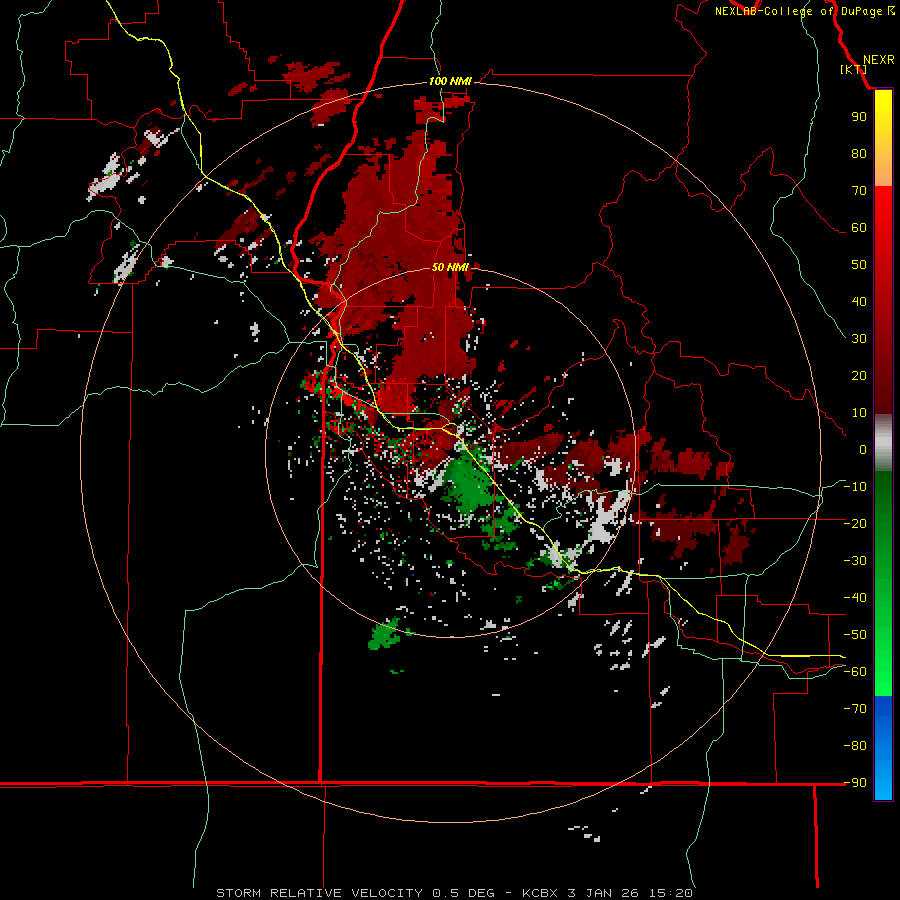Click the -10 scale value

pos(855,487)
